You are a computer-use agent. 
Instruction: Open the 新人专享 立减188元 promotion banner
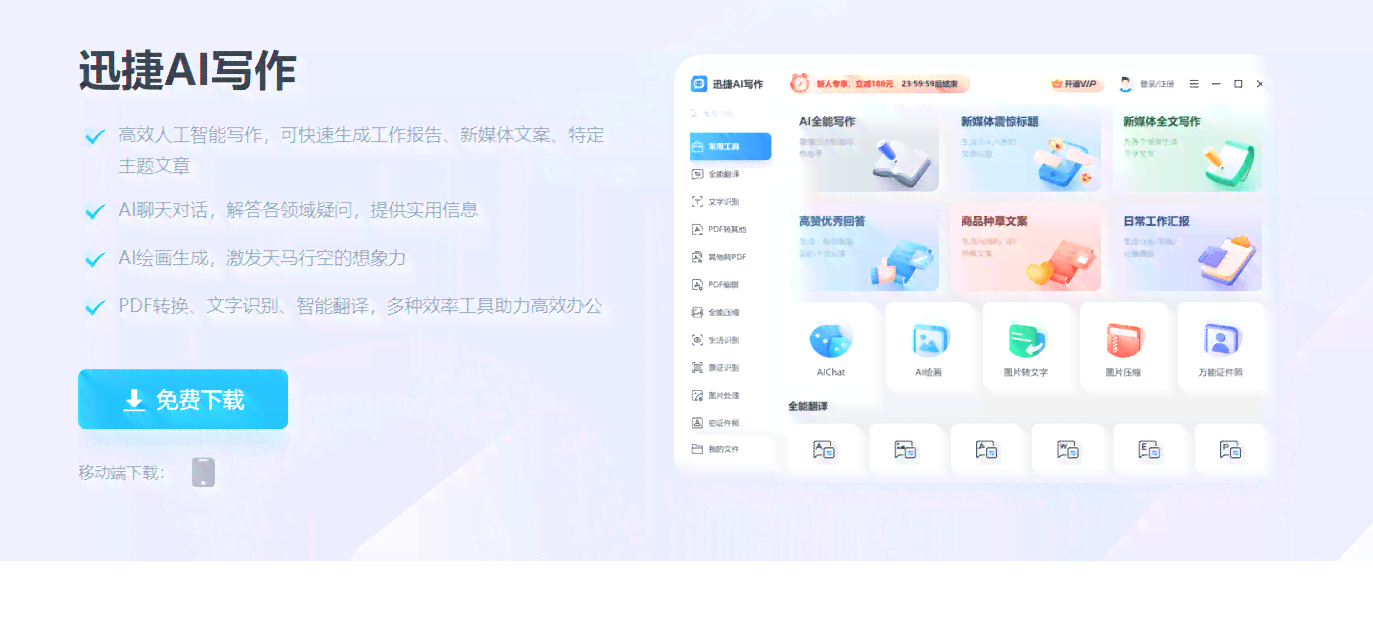[x=878, y=84]
